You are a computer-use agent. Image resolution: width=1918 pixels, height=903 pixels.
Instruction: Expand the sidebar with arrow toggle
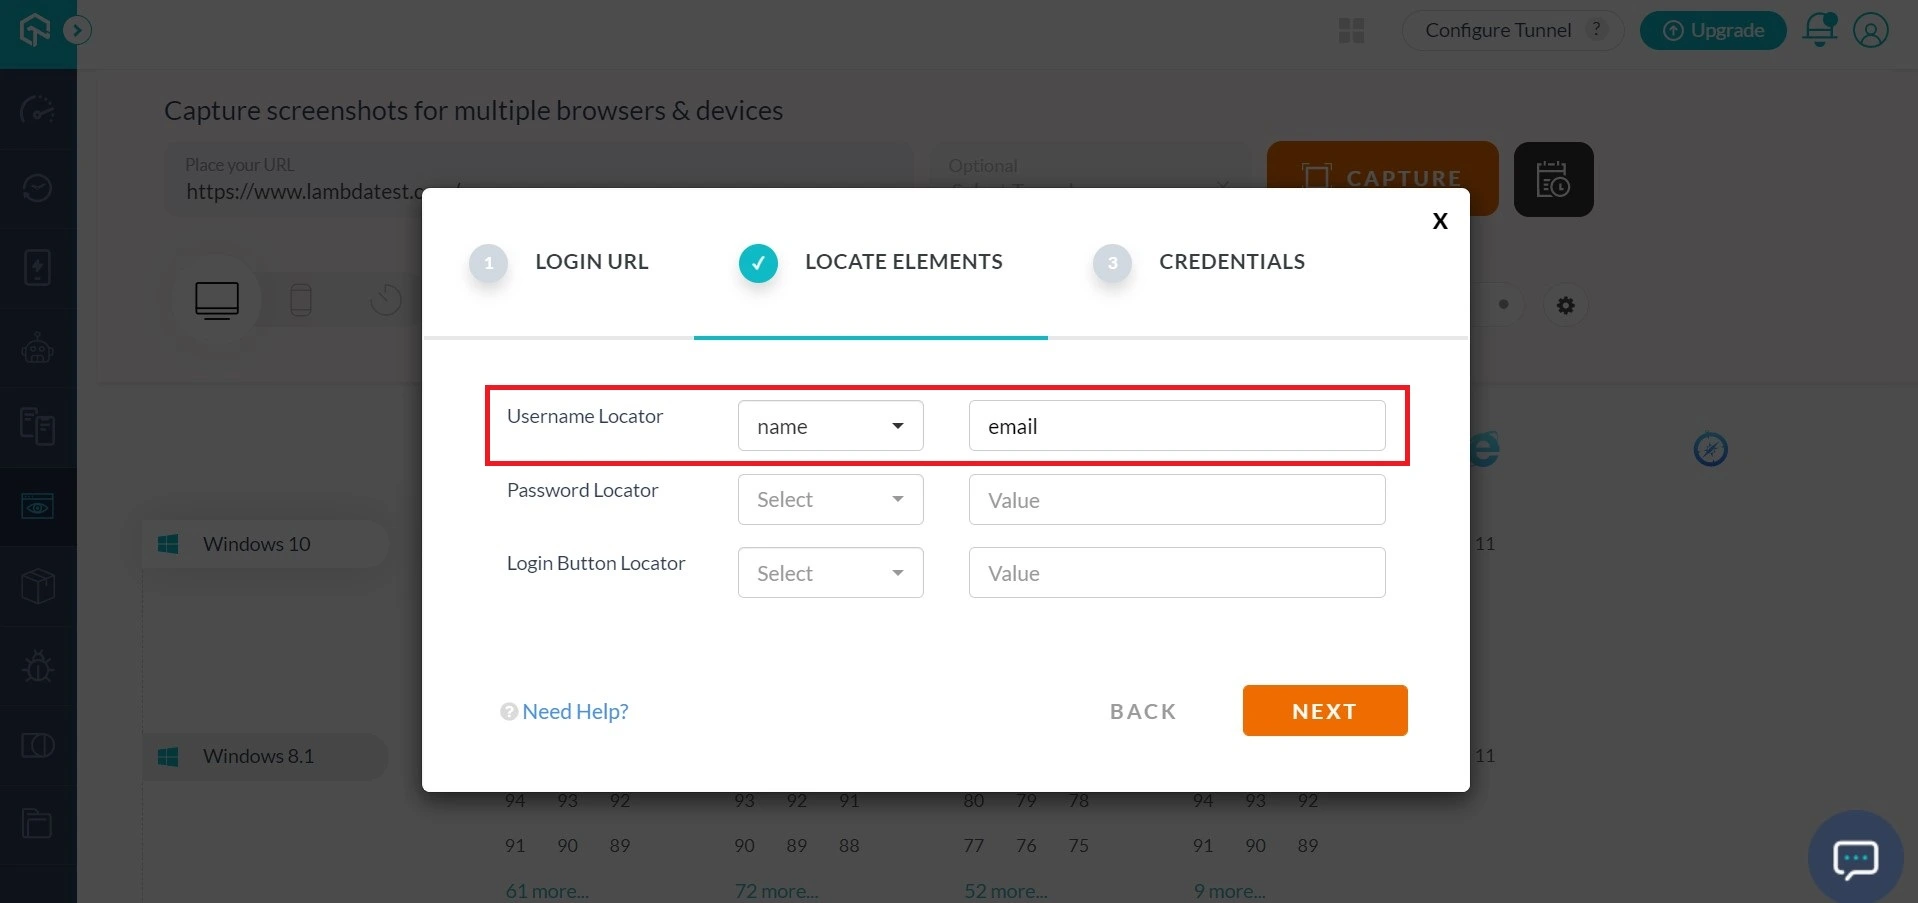pos(77,31)
